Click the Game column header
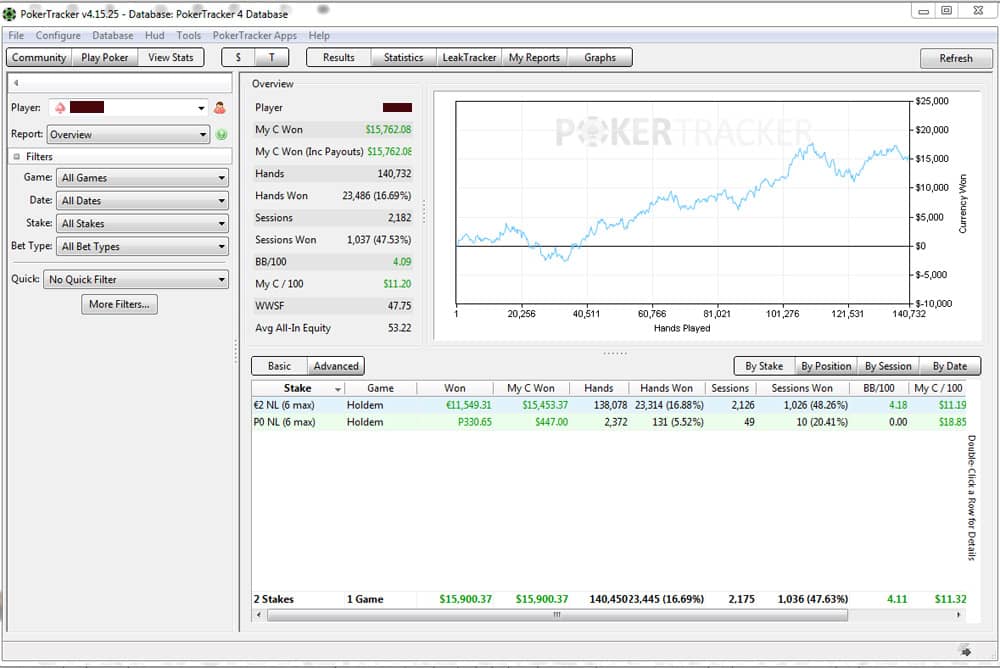Image resolution: width=1000 pixels, height=668 pixels. point(381,388)
